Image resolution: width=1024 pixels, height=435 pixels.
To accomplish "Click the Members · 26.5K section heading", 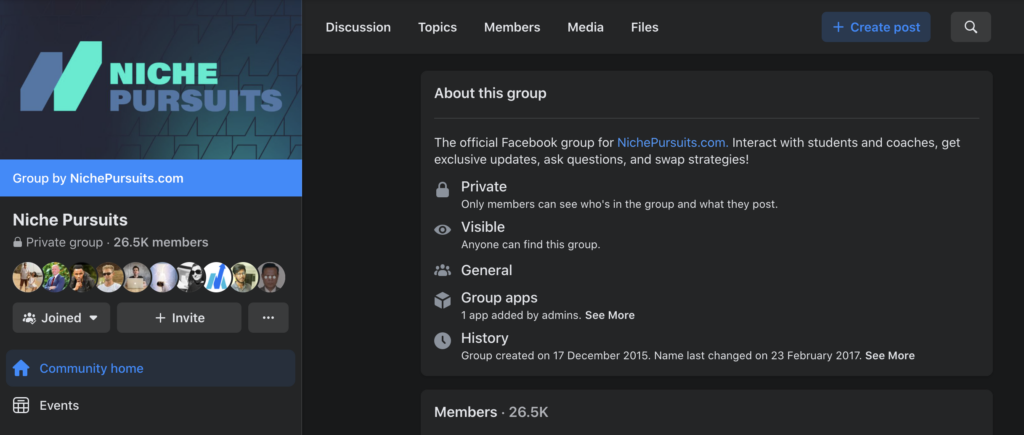I will [491, 412].
